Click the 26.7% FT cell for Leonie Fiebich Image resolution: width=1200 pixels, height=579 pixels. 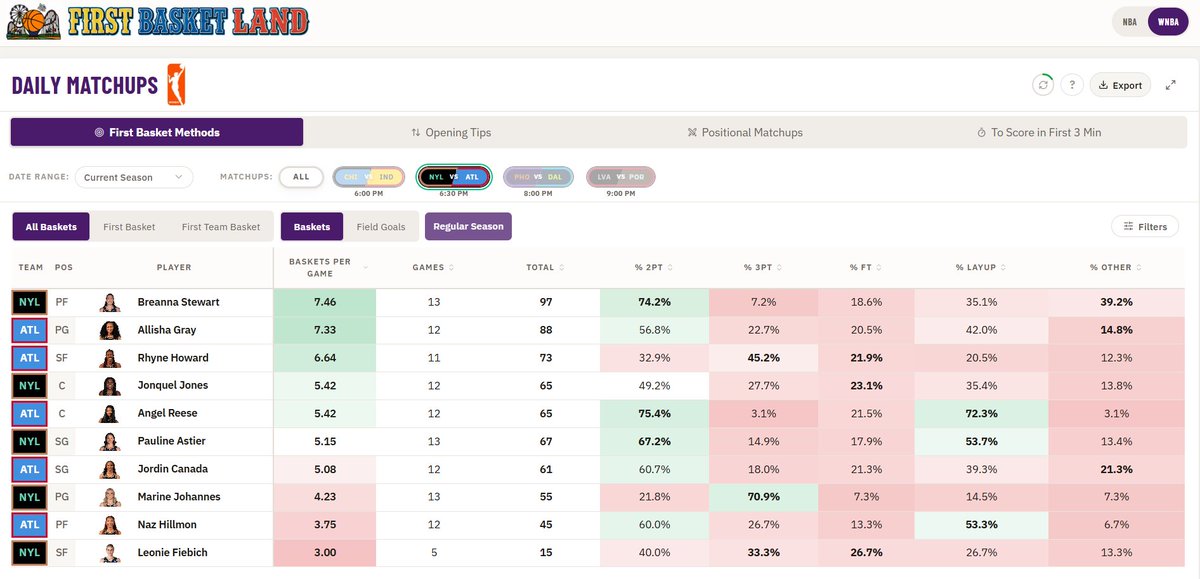pos(866,553)
